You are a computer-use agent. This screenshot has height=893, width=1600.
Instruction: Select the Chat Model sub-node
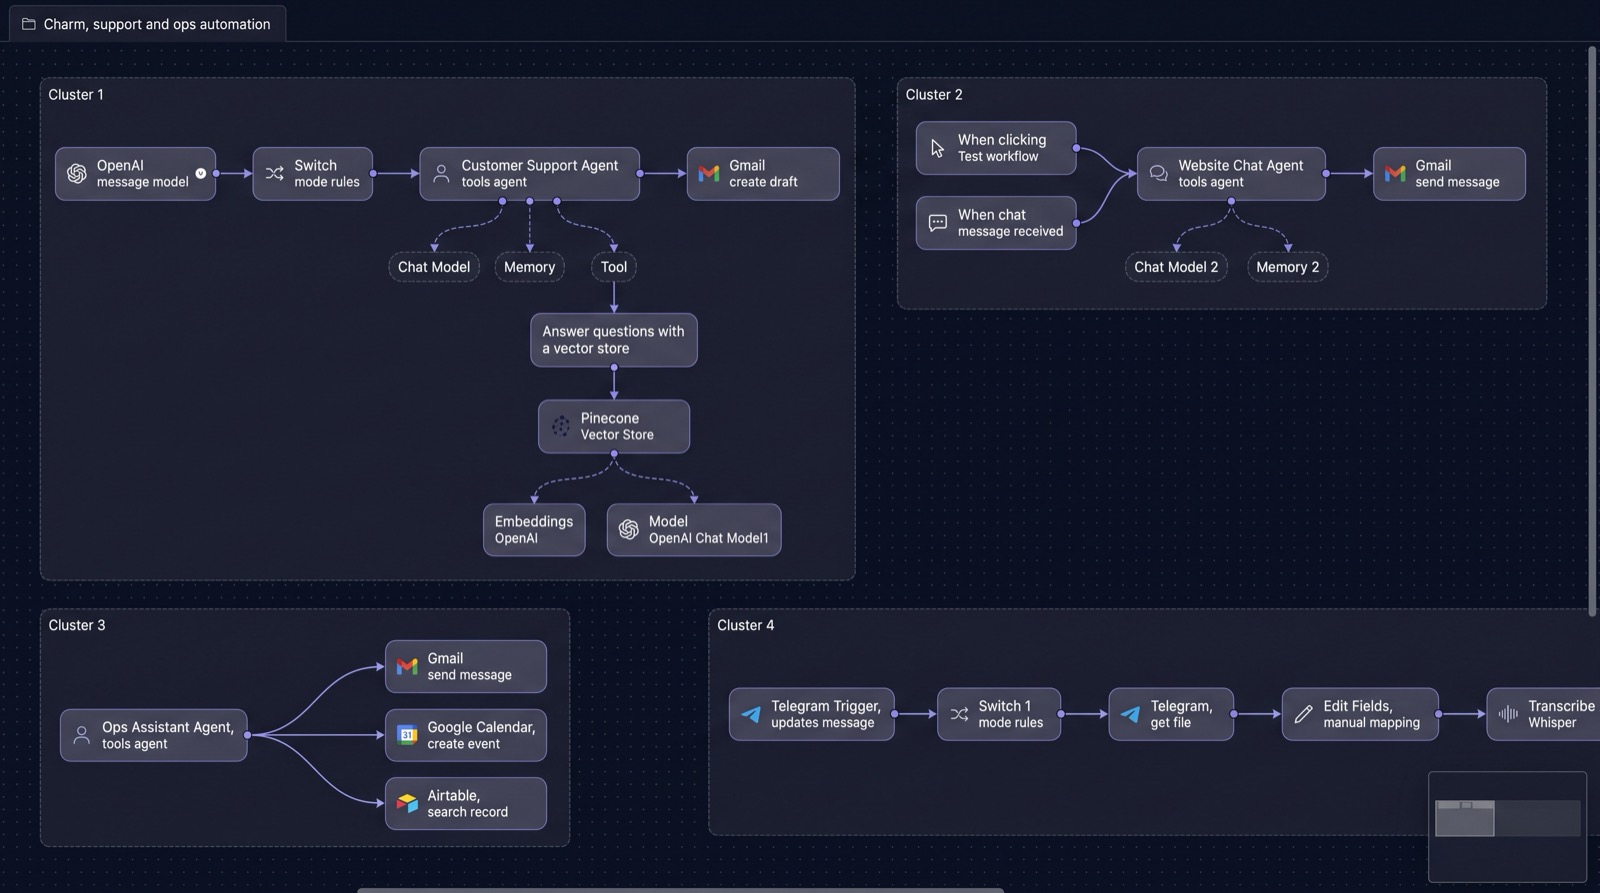click(x=434, y=267)
